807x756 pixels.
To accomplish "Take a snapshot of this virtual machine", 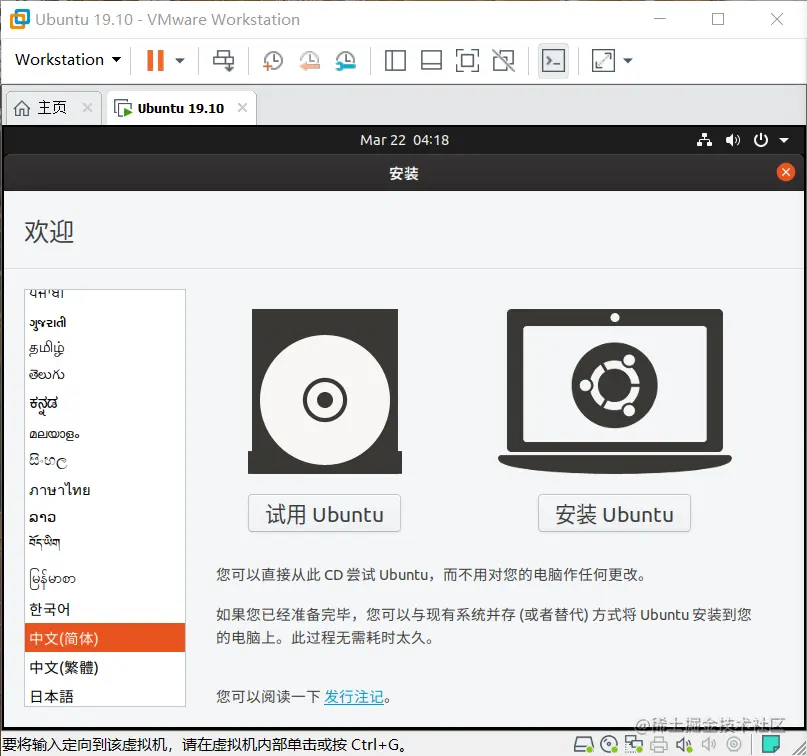I will point(273,60).
